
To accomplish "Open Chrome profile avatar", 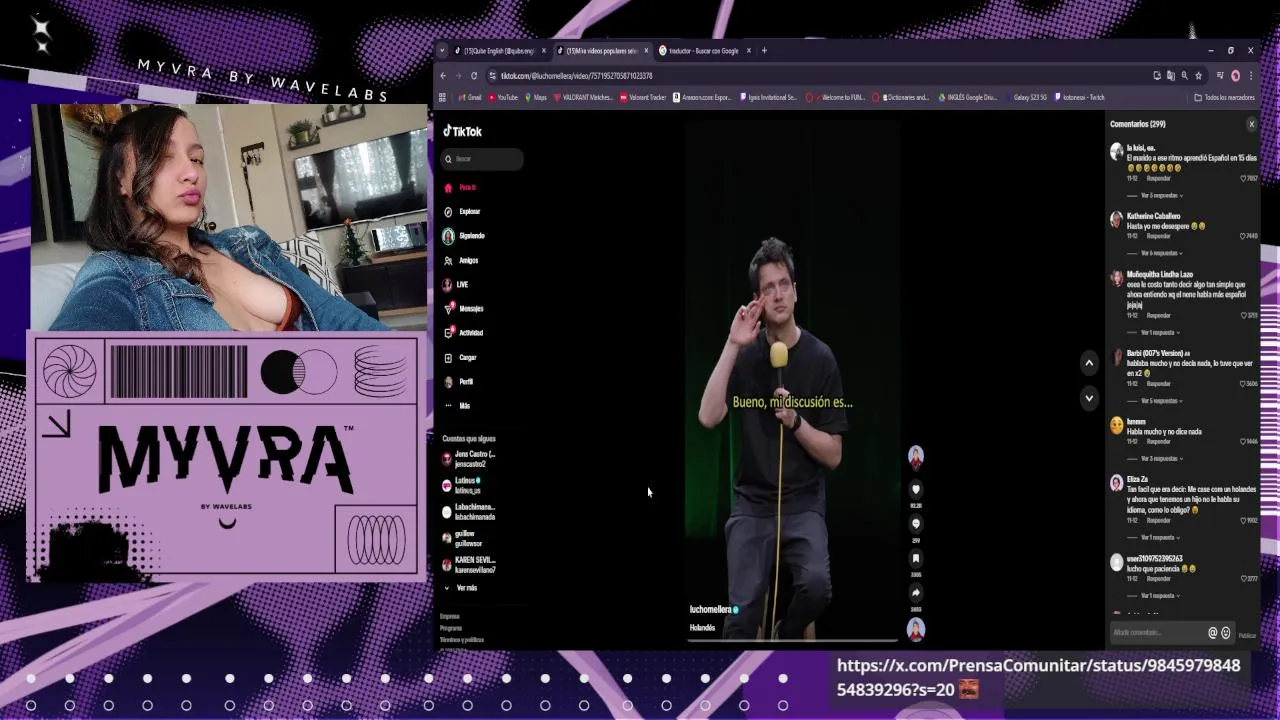I will 1235,76.
